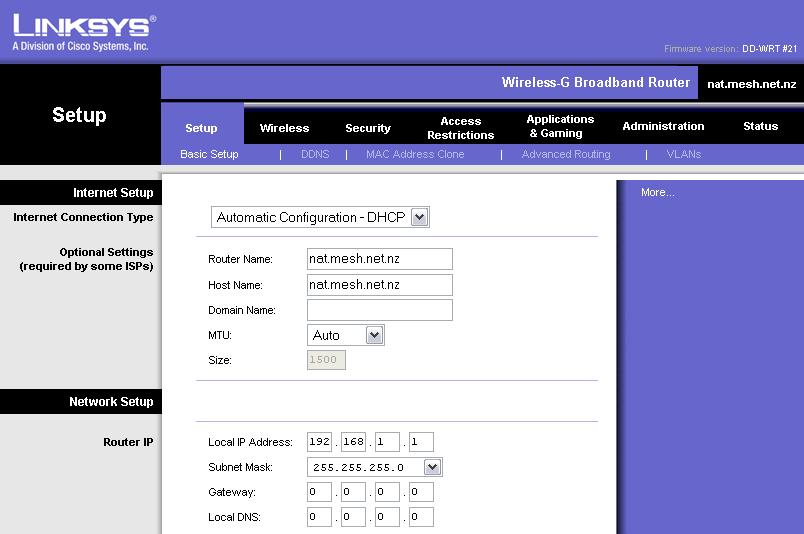Image resolution: width=804 pixels, height=534 pixels.
Task: Select the Basic Setup sub-tab
Action: pyautogui.click(x=209, y=154)
